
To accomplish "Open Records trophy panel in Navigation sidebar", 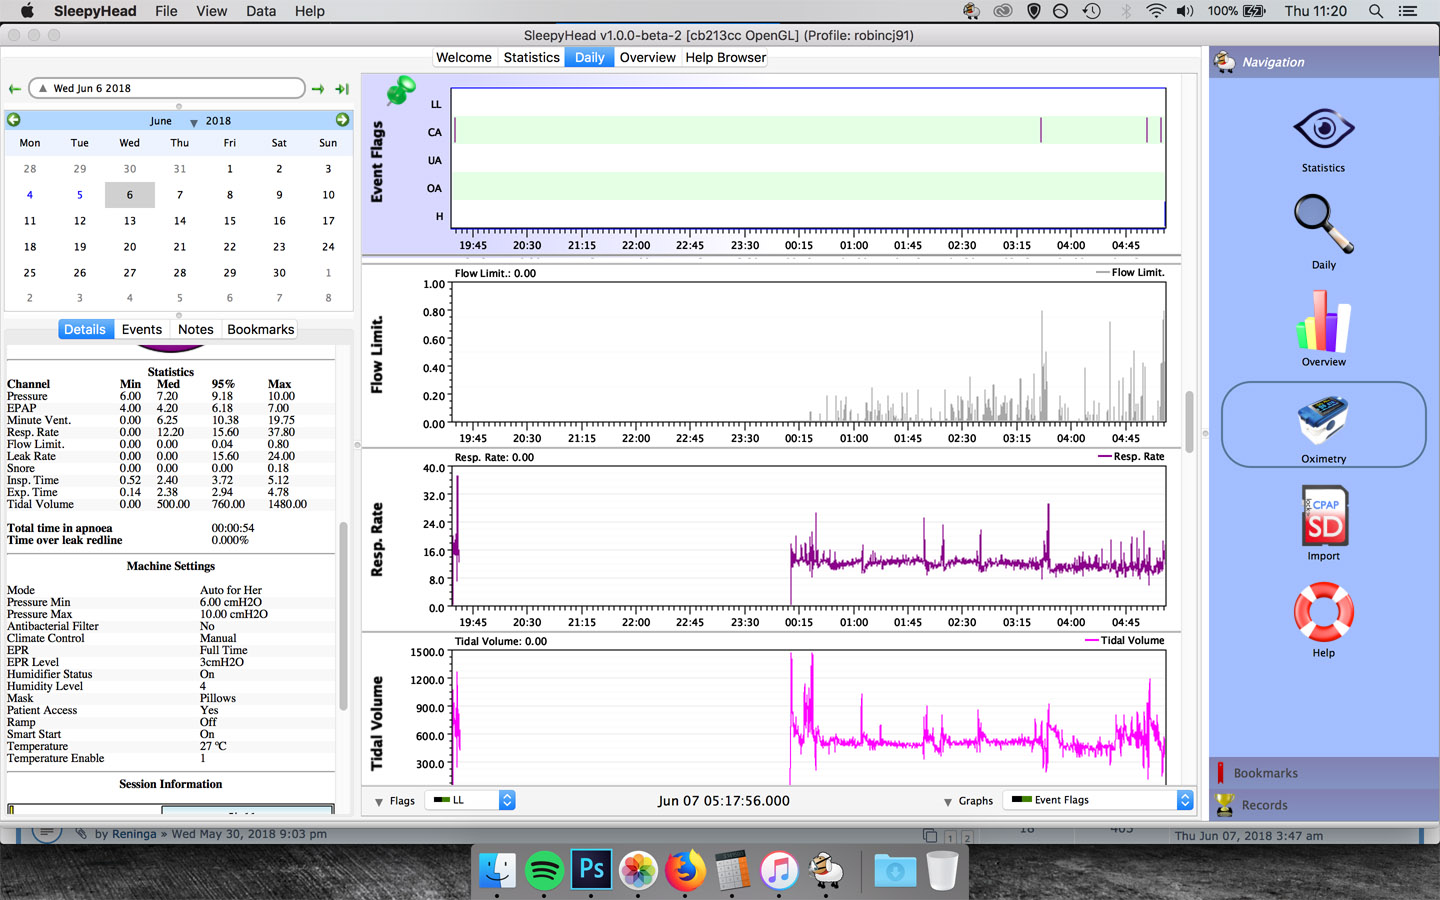I will [1324, 805].
